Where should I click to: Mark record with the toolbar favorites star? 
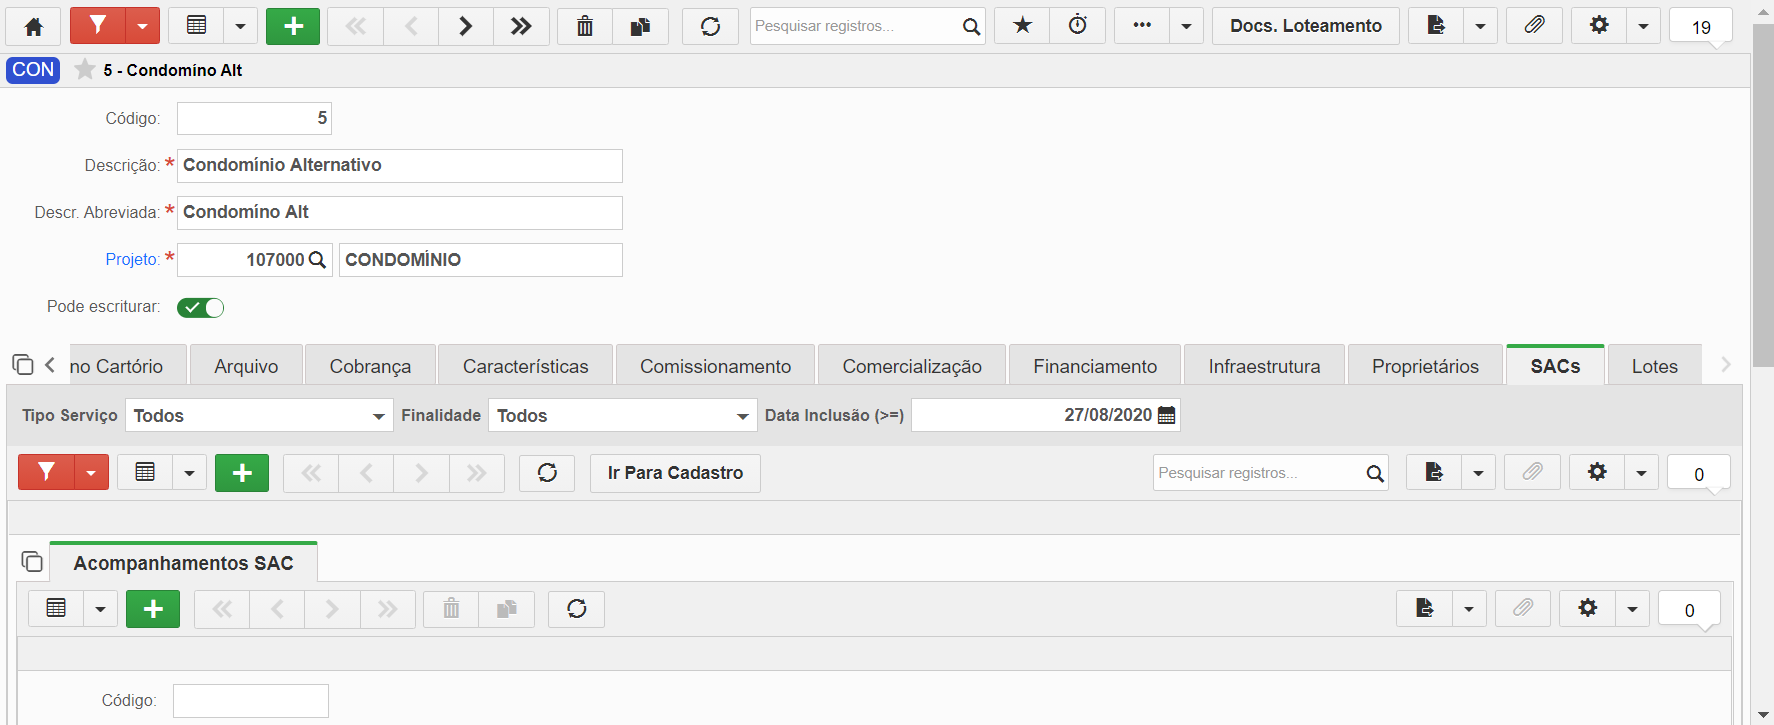point(1022,26)
